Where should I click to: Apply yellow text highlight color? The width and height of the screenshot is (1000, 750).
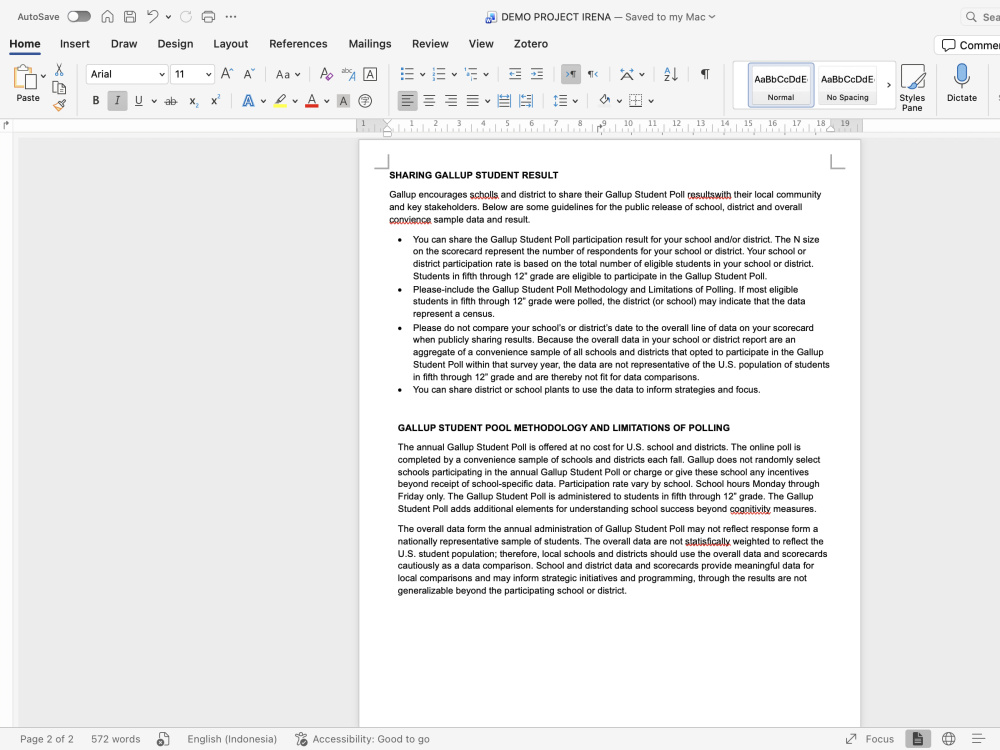point(280,101)
